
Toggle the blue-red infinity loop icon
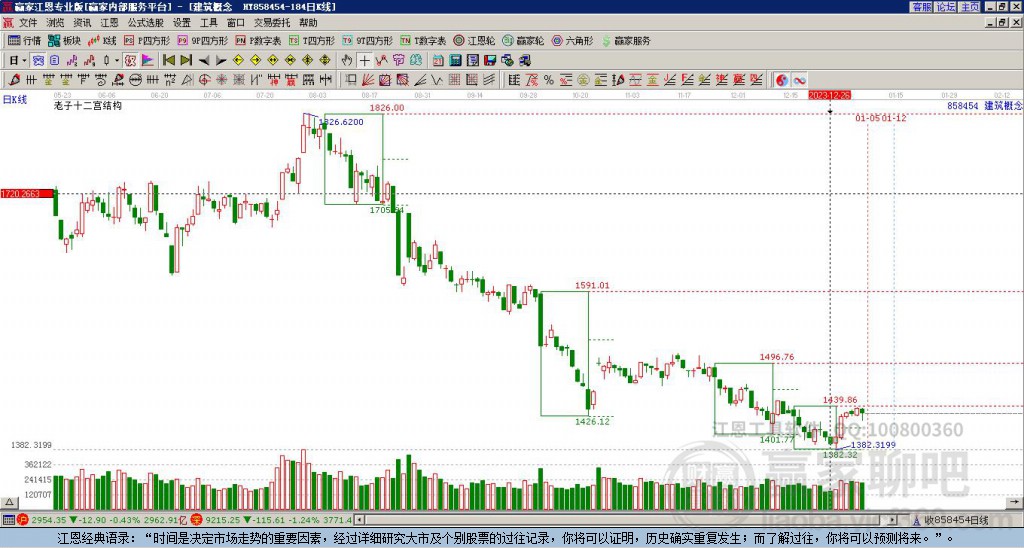click(799, 80)
